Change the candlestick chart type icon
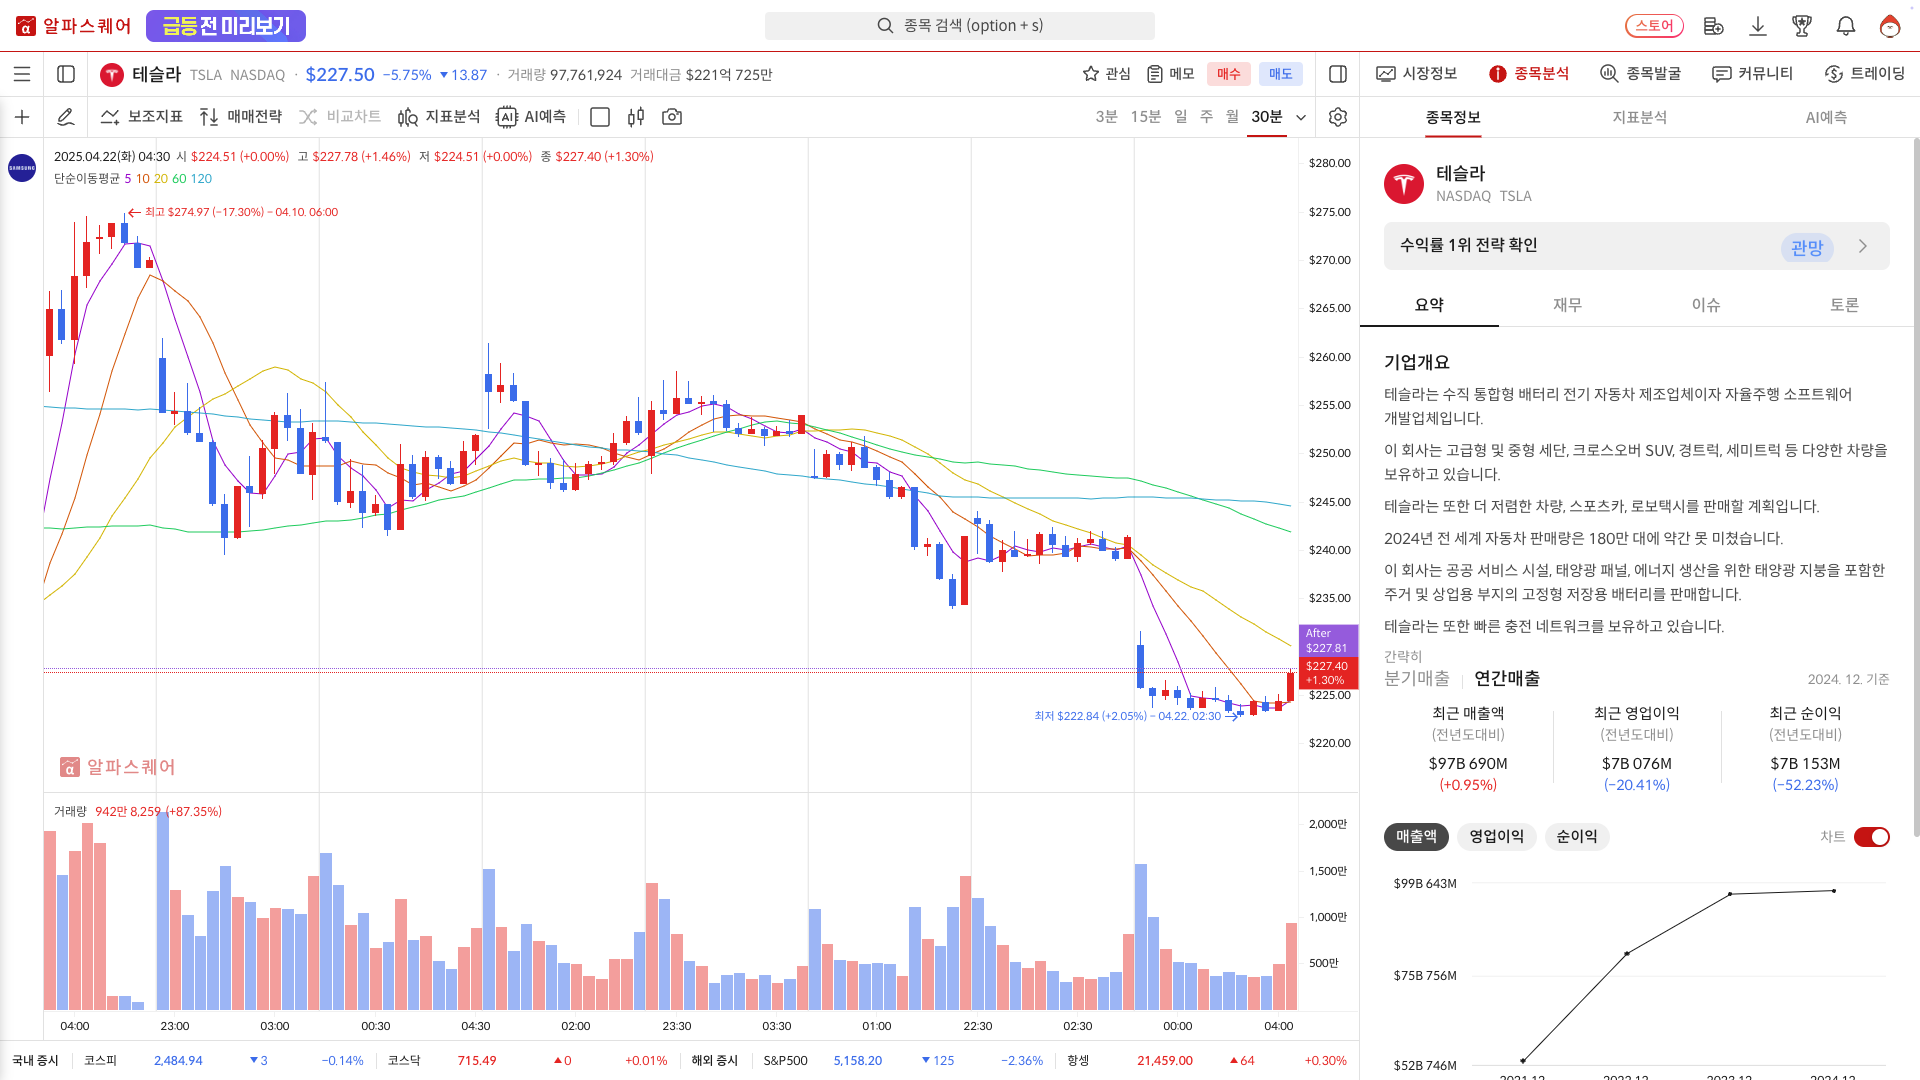 click(636, 117)
